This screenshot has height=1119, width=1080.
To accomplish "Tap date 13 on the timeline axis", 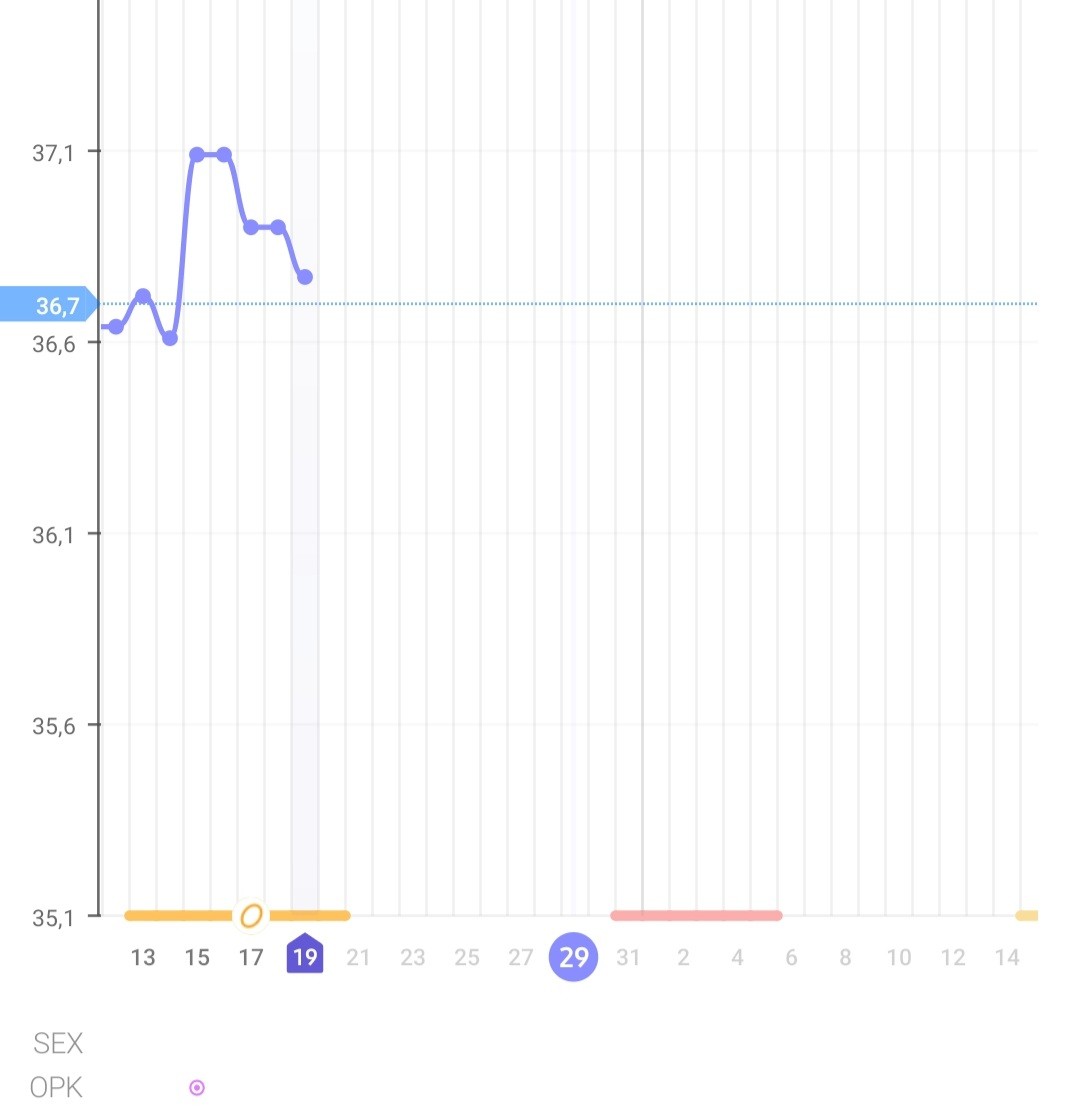I will coord(143,957).
